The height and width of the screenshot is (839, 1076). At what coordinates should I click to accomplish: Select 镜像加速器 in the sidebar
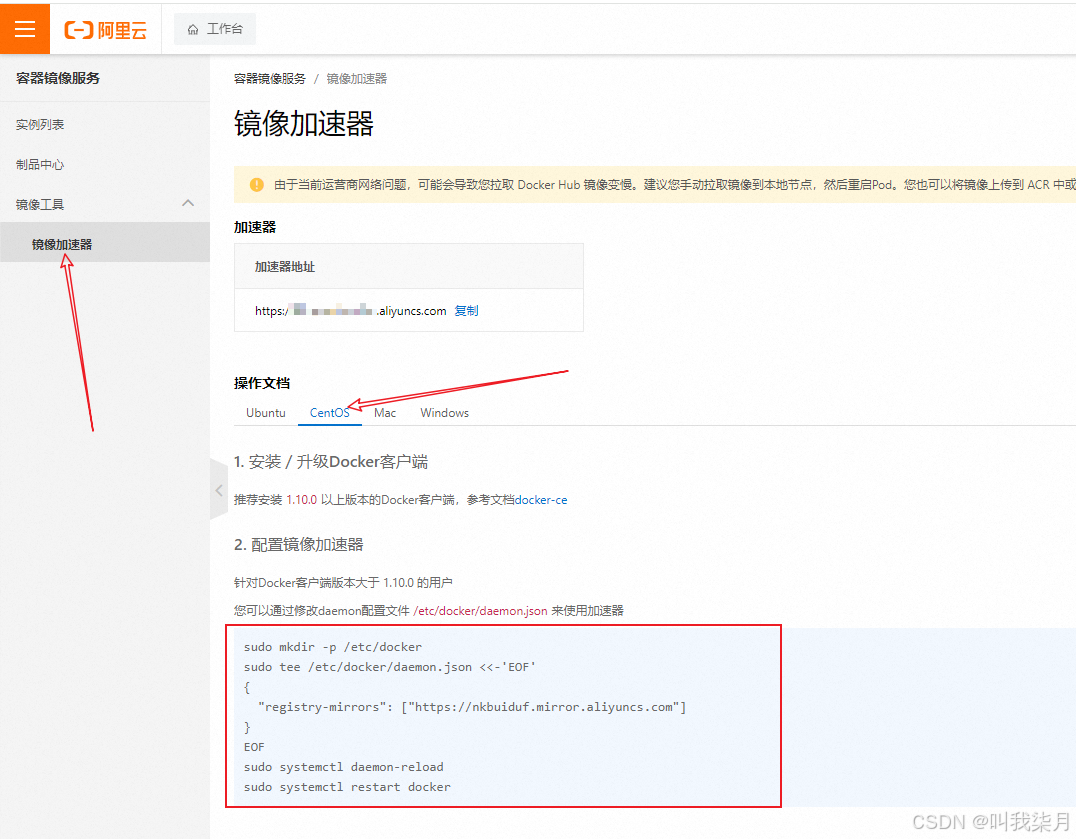(x=105, y=242)
